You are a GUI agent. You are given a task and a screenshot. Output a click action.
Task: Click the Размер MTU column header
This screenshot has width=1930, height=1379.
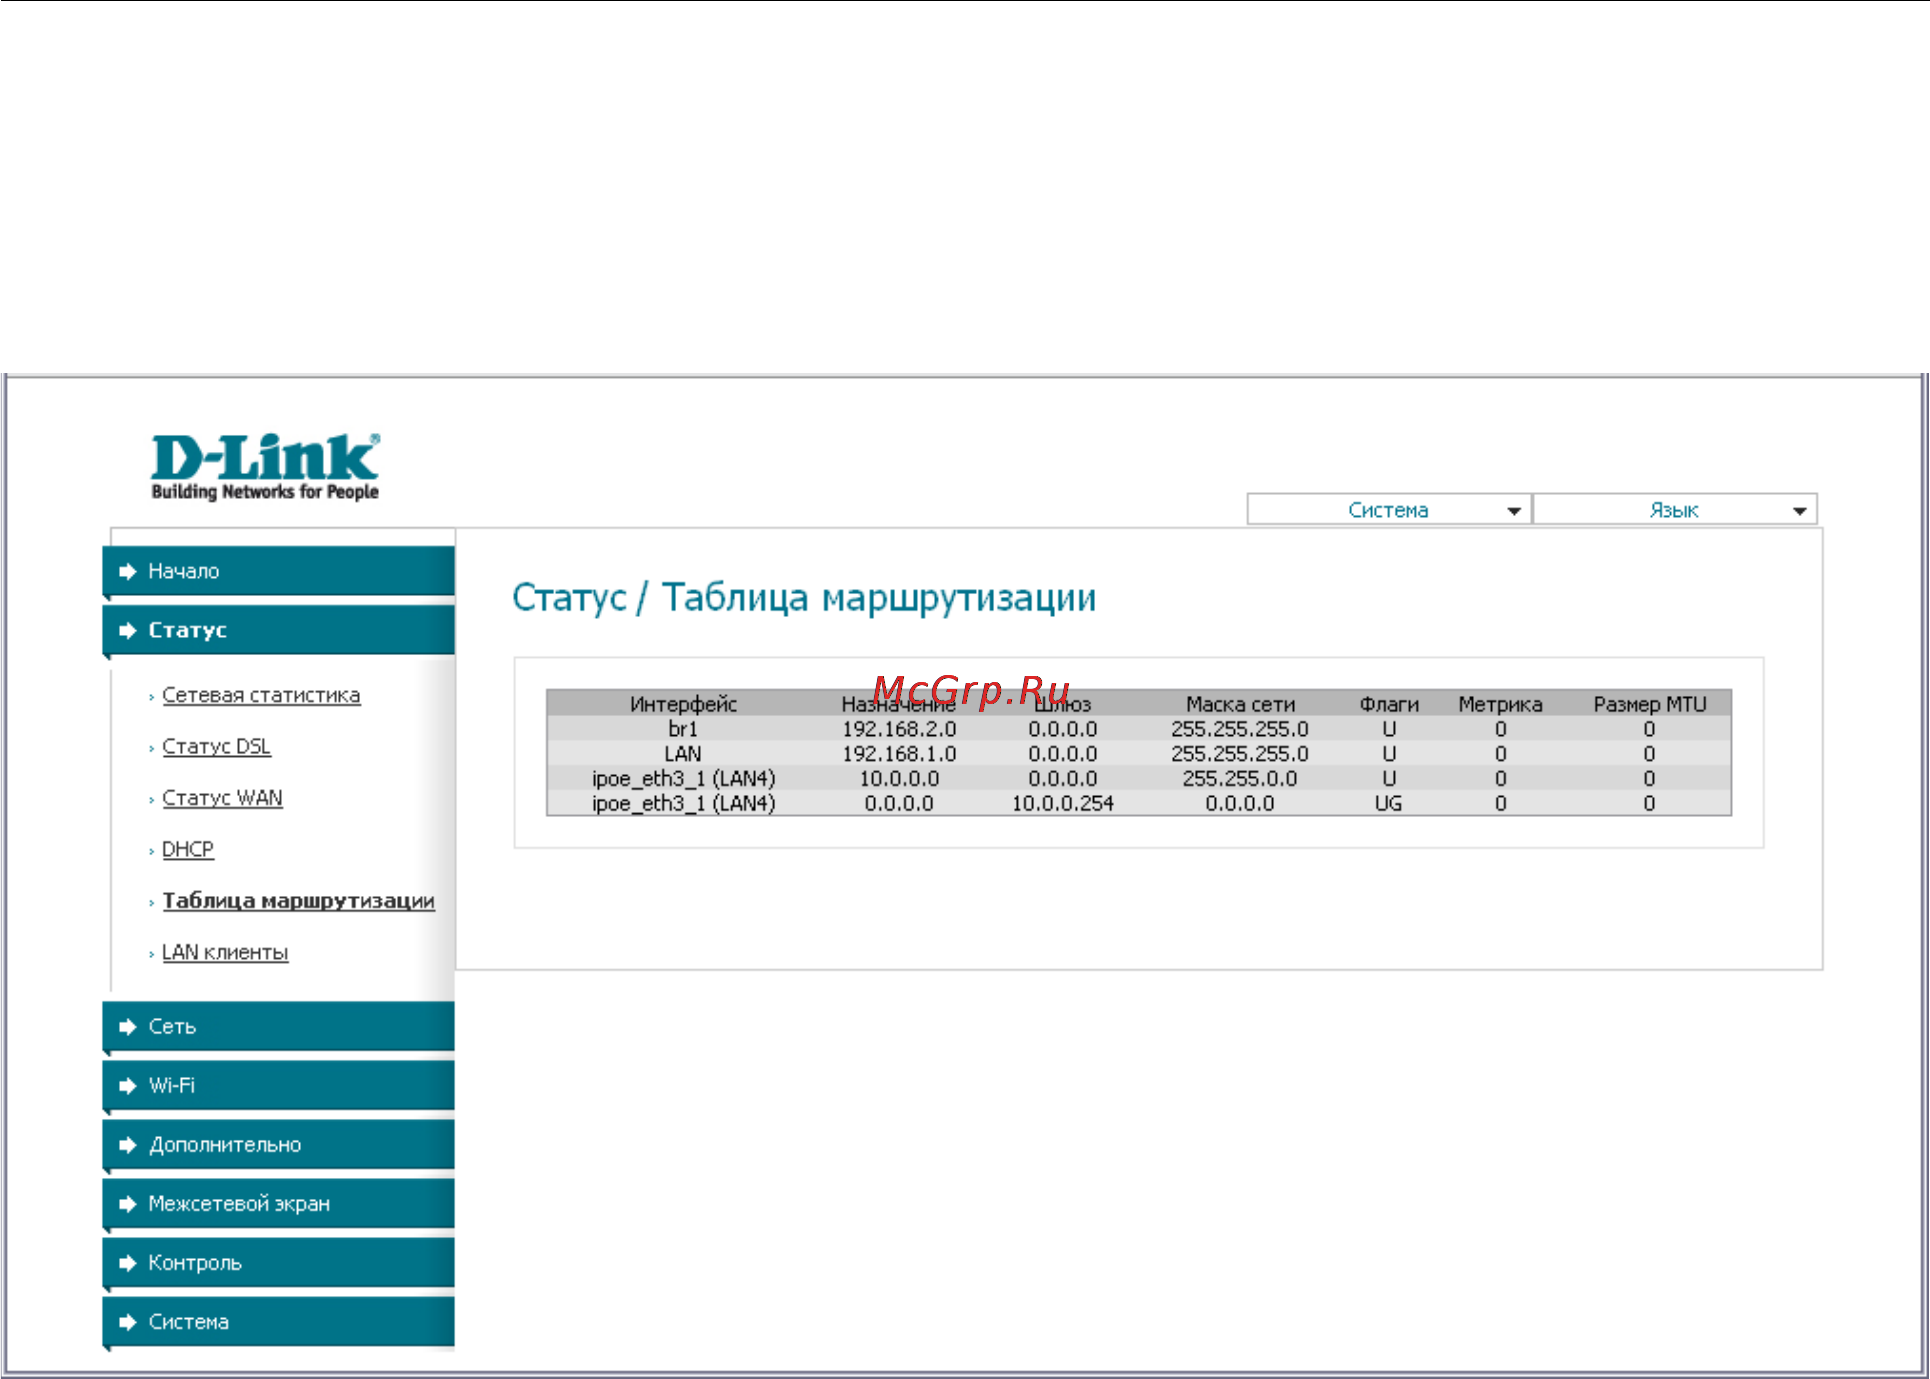(1650, 704)
